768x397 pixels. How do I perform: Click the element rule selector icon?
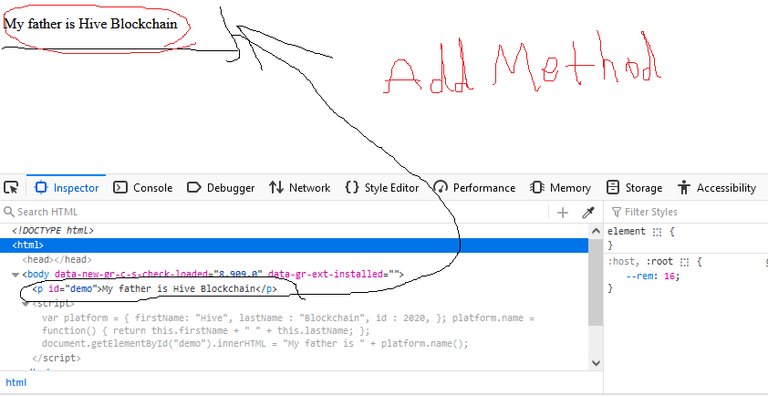657,232
